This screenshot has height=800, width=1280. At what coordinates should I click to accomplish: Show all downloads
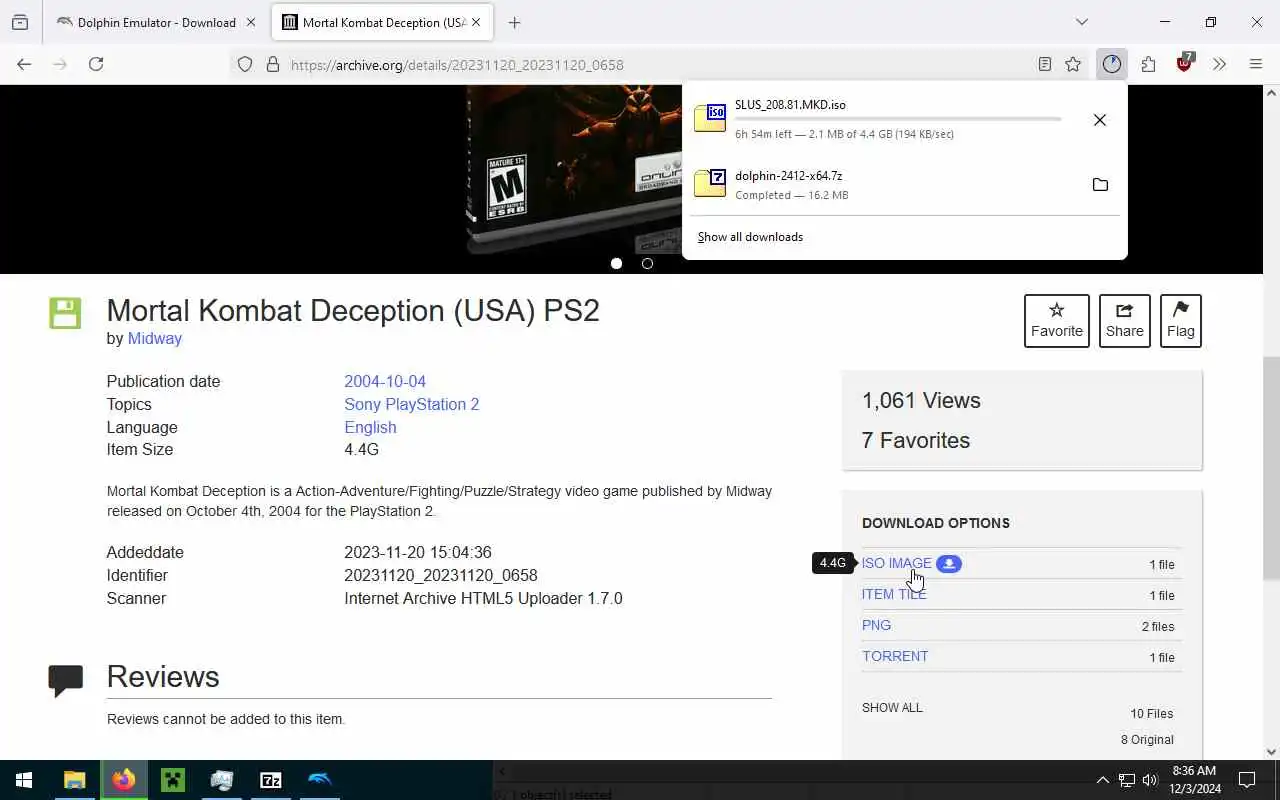coord(750,237)
